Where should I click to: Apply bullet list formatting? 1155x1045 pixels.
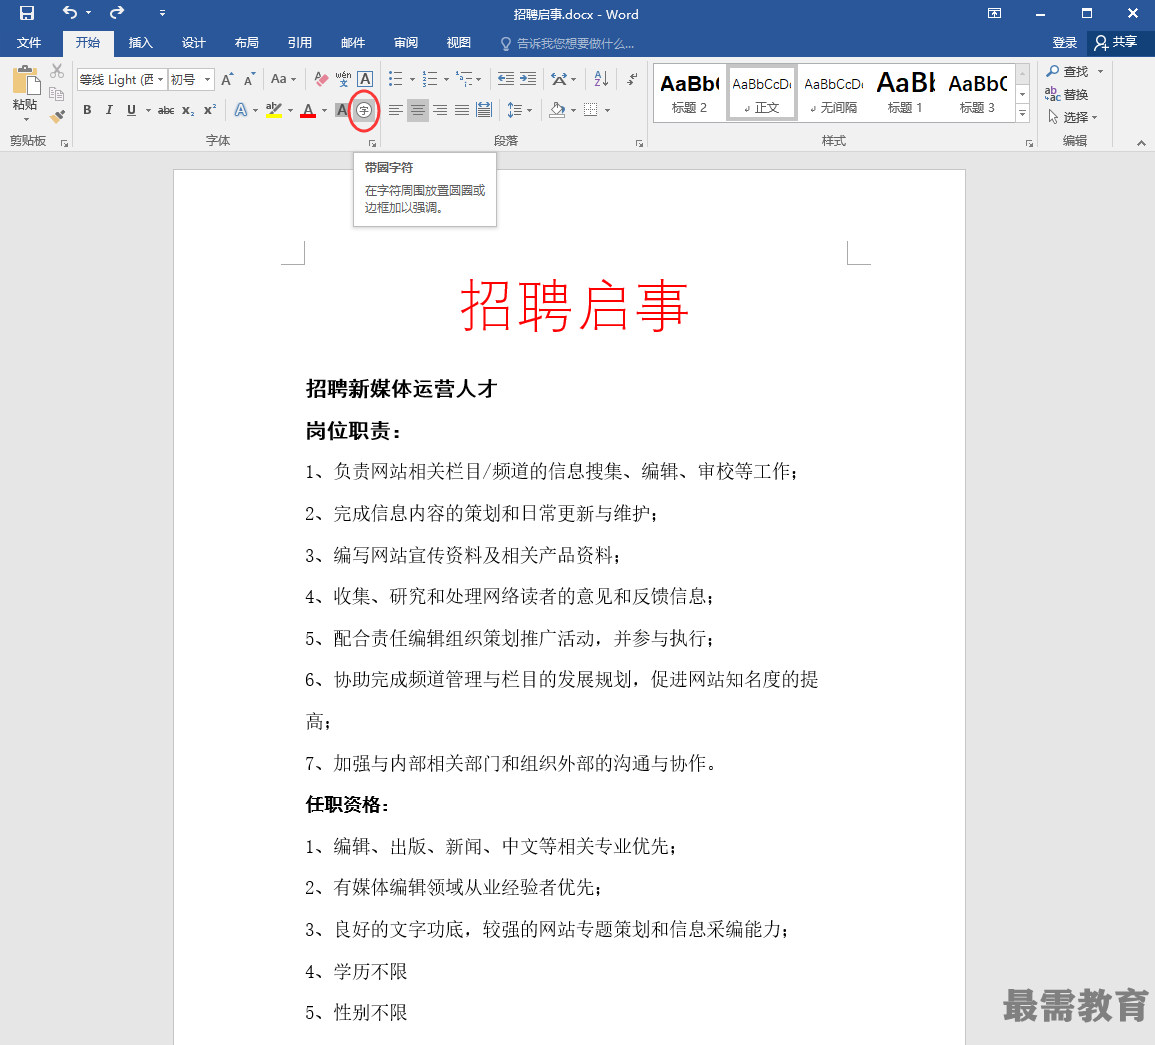[x=396, y=79]
